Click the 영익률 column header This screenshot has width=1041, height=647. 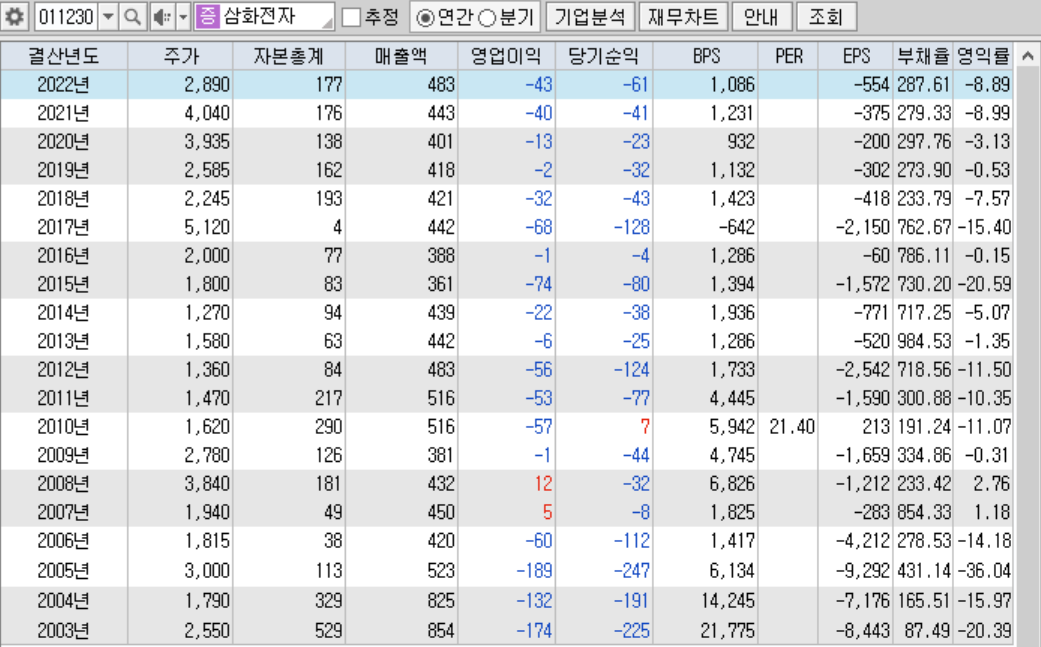coord(984,56)
